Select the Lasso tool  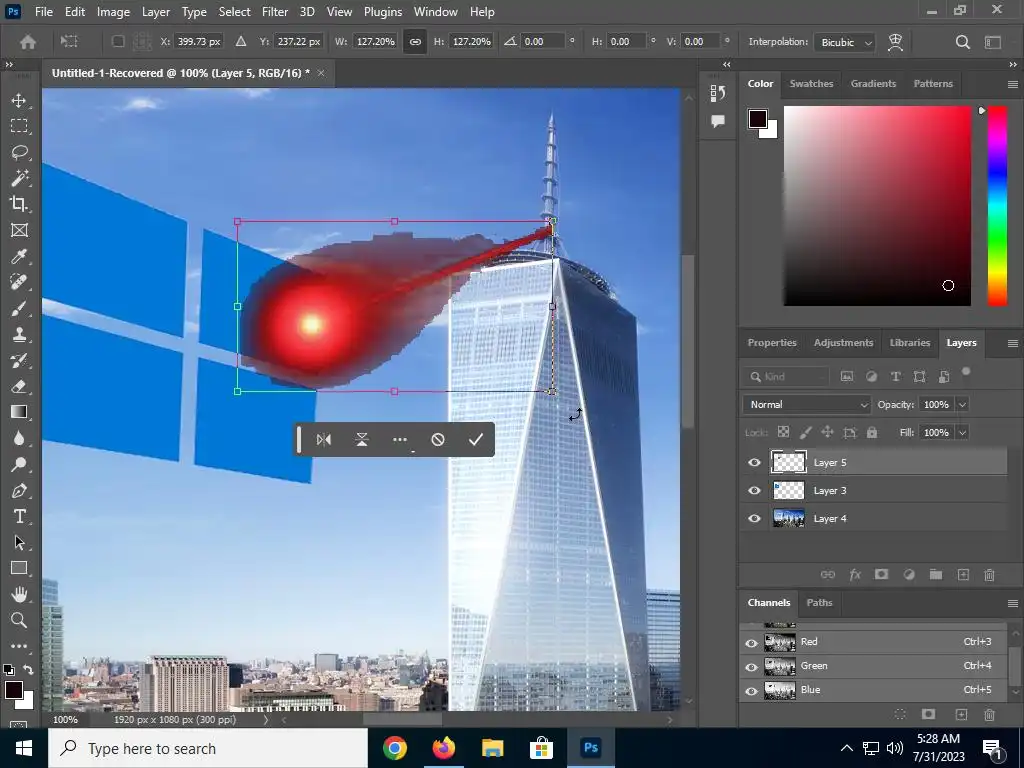click(x=19, y=152)
